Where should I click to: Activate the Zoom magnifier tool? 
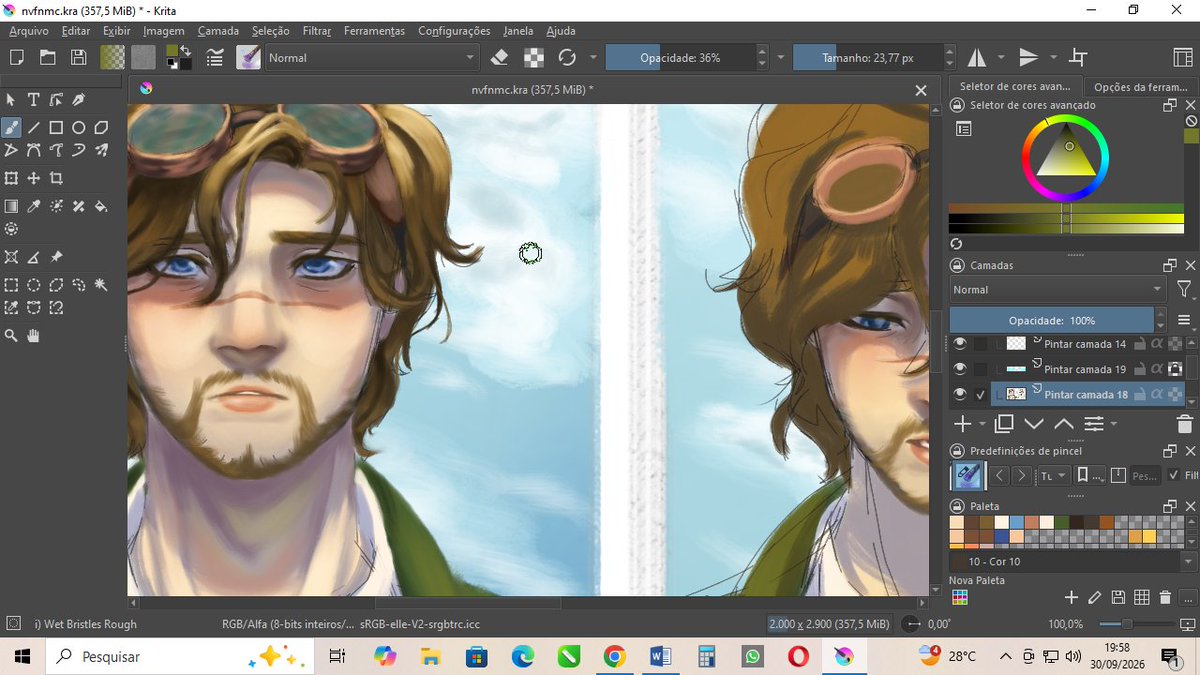11,336
